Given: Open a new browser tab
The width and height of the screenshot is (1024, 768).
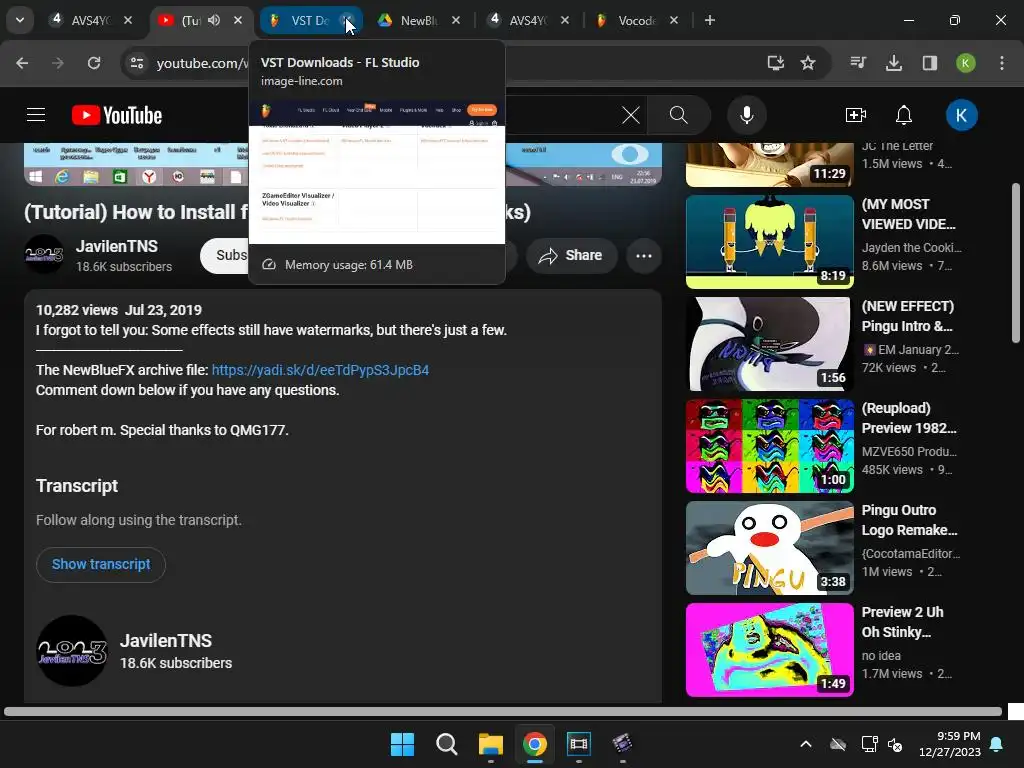Looking at the screenshot, I should coord(710,20).
